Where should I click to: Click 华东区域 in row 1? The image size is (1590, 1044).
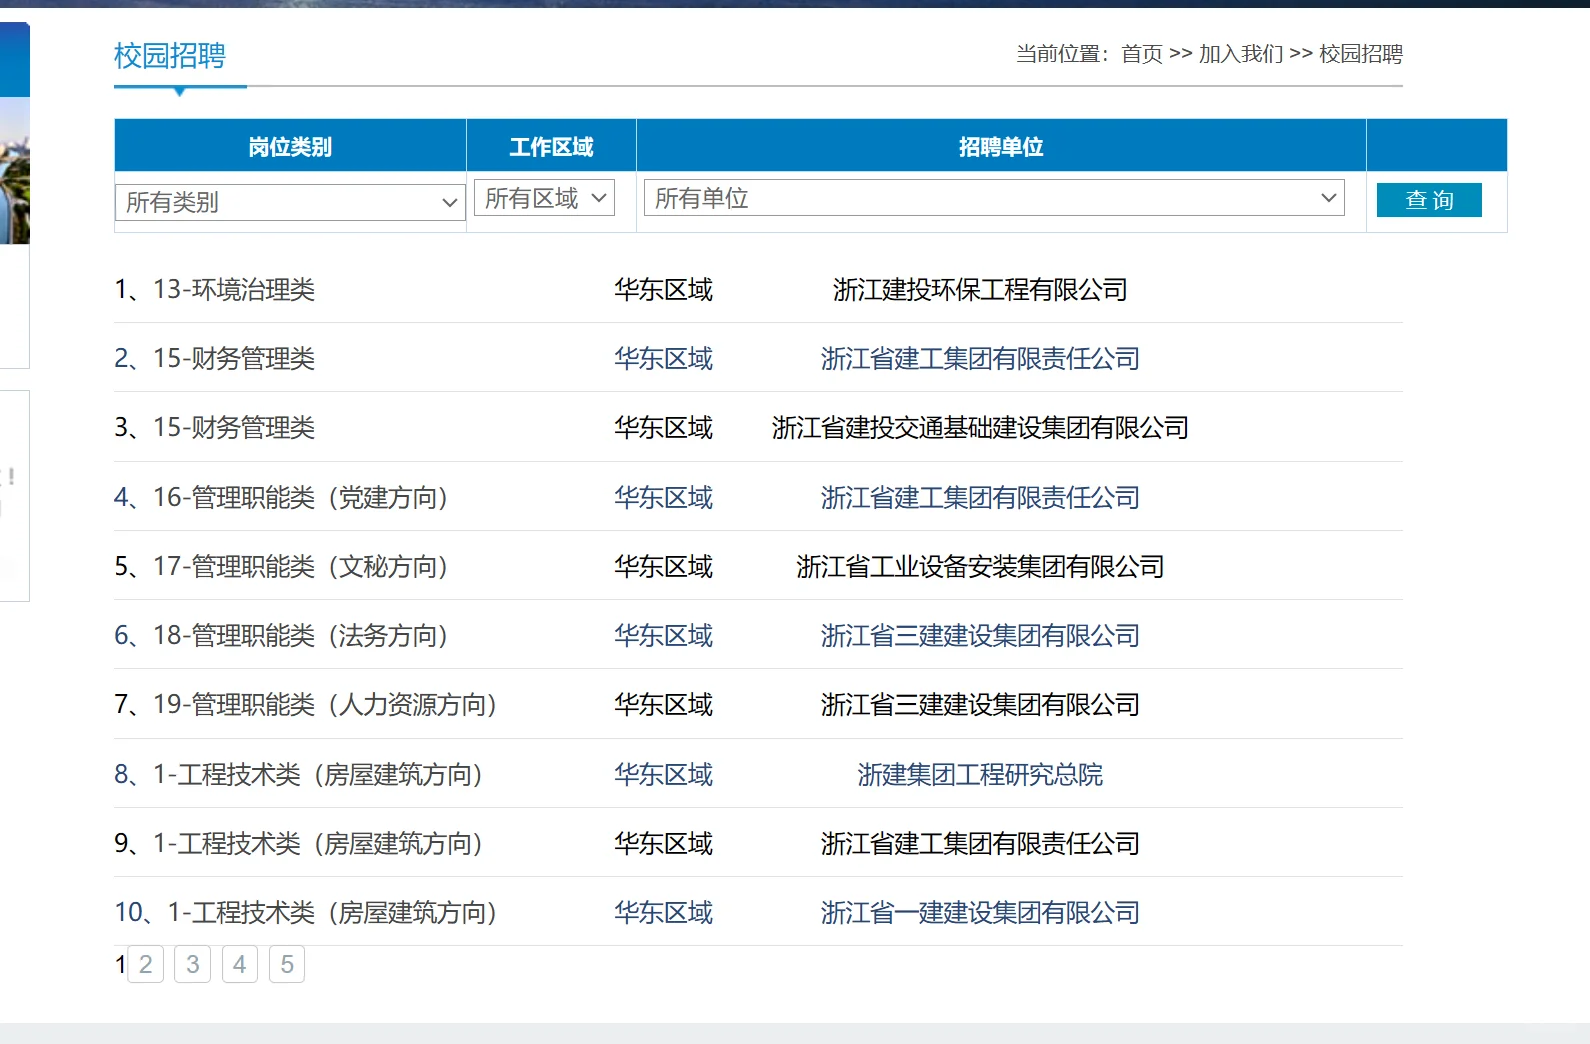pyautogui.click(x=664, y=290)
